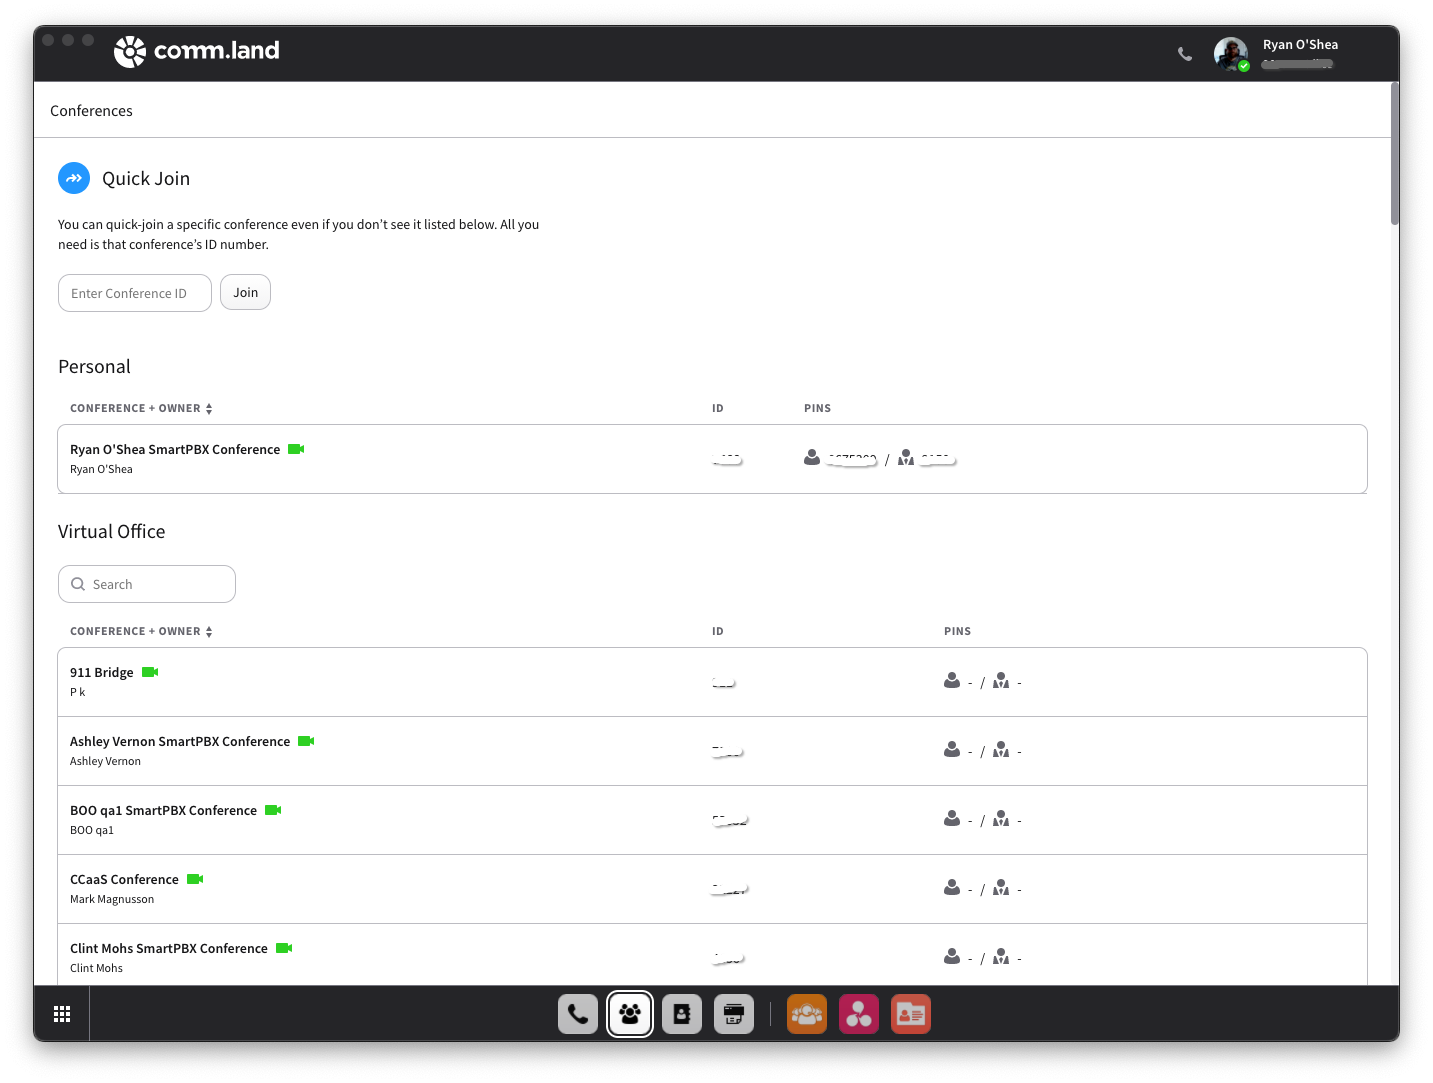Click moderator PIN icon for Ashley Vernon row
Screen dimensions: 1433x1083
pos(1001,749)
